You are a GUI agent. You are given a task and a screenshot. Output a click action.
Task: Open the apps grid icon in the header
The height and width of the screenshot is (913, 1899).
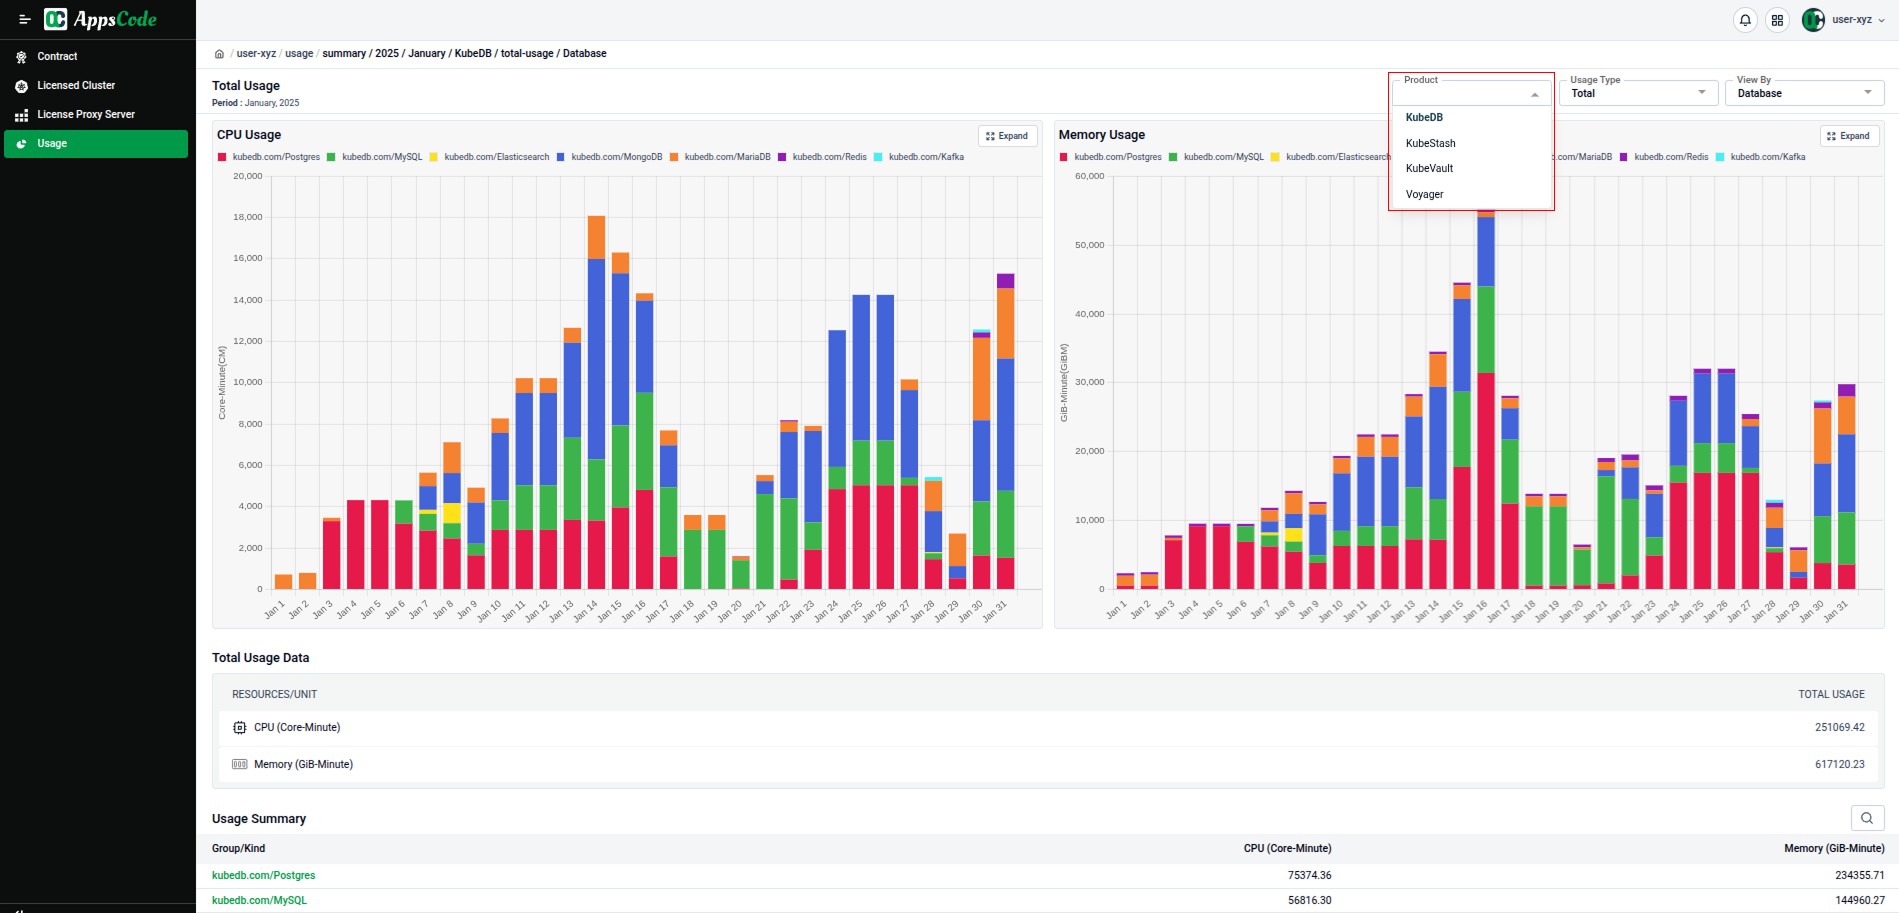1778,19
